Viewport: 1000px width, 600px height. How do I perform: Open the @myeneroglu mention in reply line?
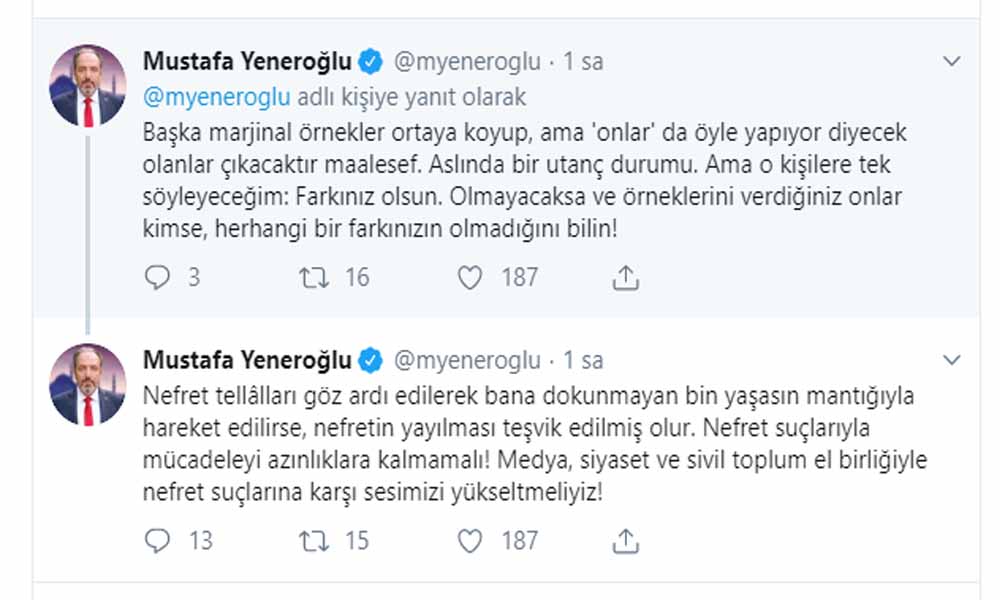pos(217,98)
